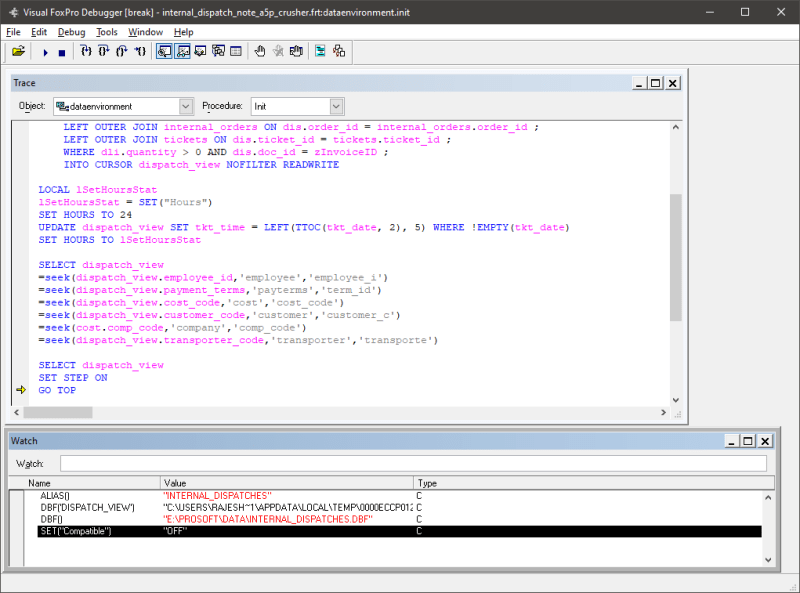Open the Help menu
800x593 pixels.
click(x=183, y=32)
